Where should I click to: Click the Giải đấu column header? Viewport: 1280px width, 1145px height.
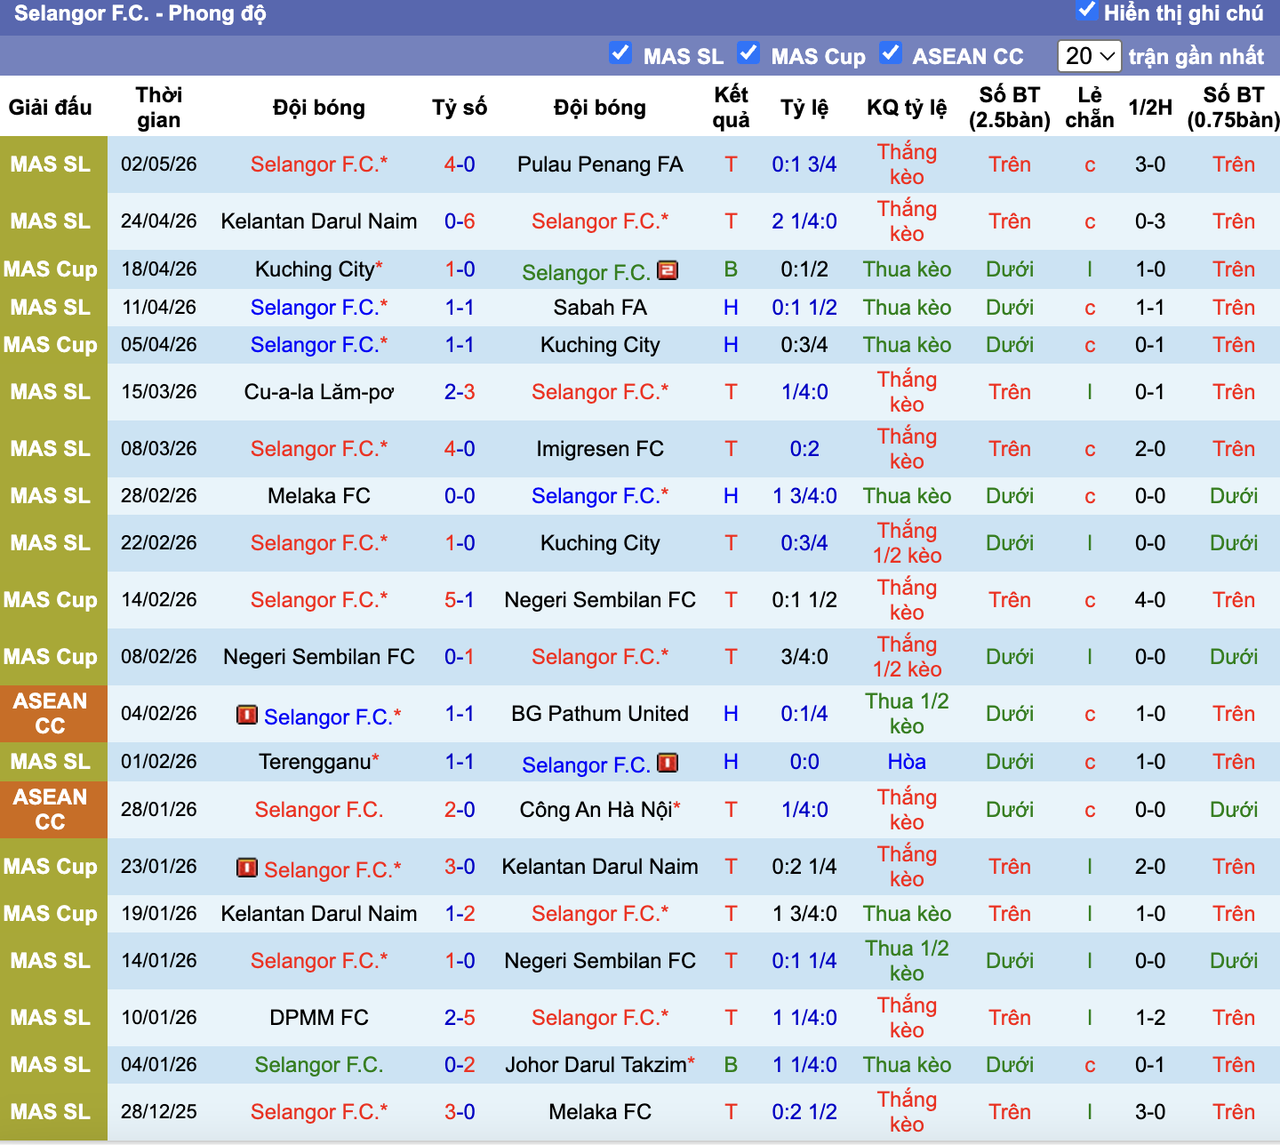(x=50, y=107)
